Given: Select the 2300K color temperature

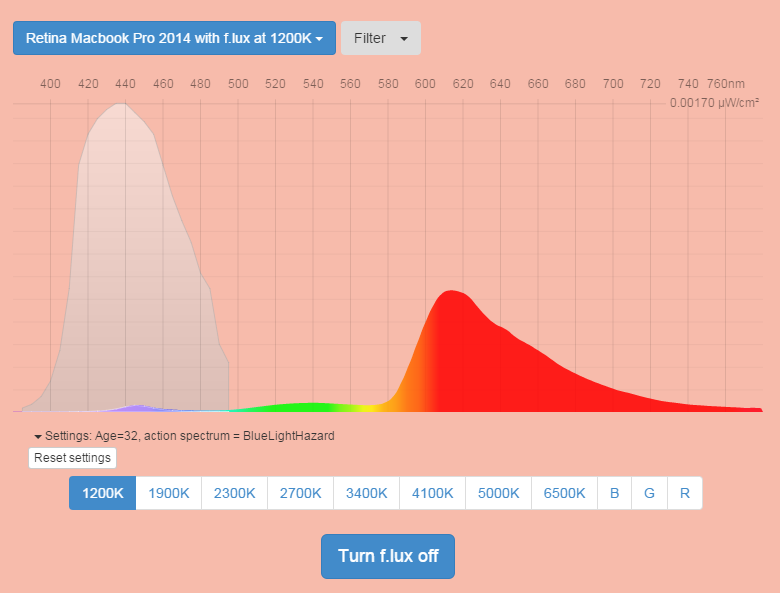Looking at the screenshot, I should (234, 493).
